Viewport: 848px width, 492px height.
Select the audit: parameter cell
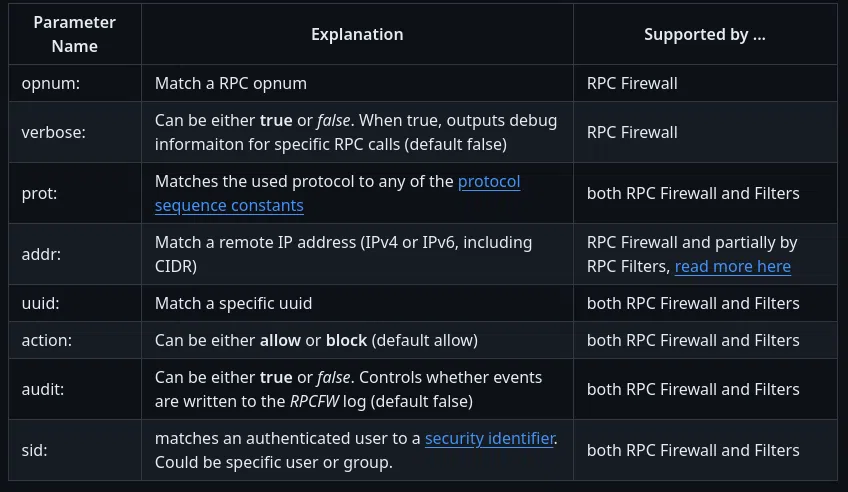coord(46,389)
